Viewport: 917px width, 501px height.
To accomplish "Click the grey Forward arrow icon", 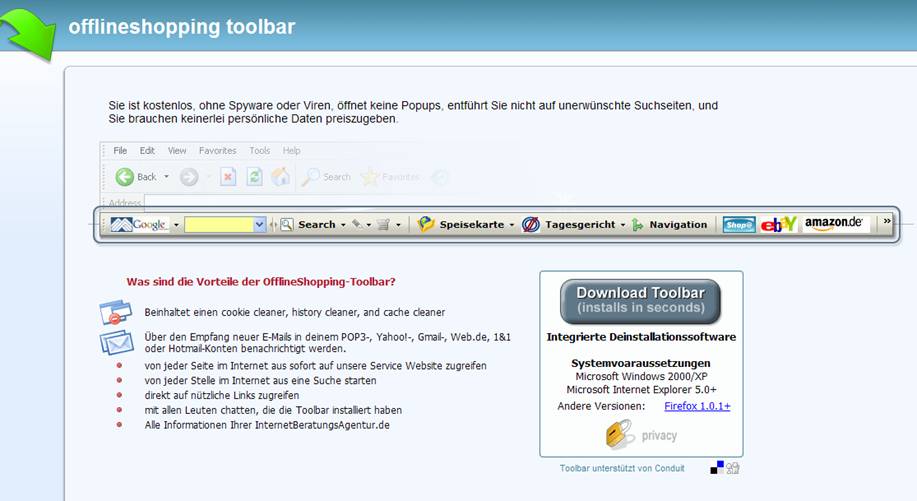I will (x=188, y=177).
